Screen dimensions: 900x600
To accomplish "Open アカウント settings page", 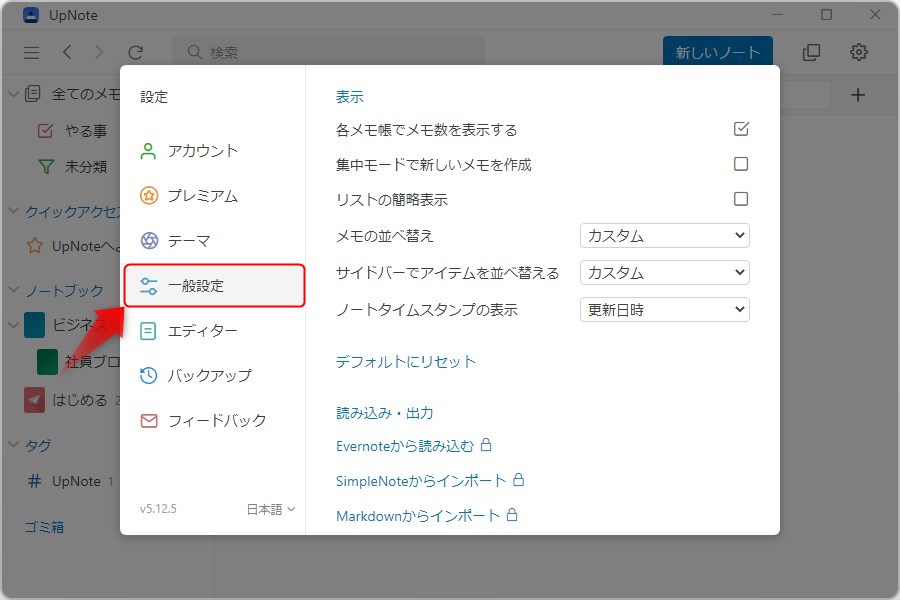I will click(x=214, y=151).
